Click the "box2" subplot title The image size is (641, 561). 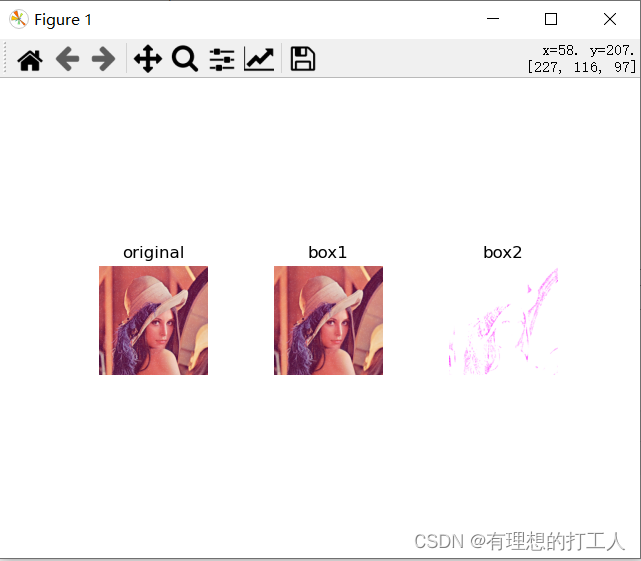click(502, 252)
